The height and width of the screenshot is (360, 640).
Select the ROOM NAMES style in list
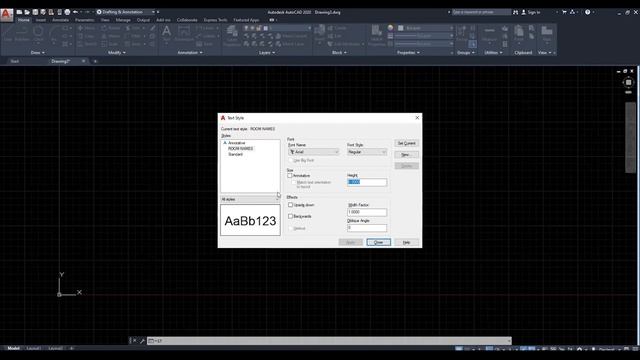click(x=240, y=149)
